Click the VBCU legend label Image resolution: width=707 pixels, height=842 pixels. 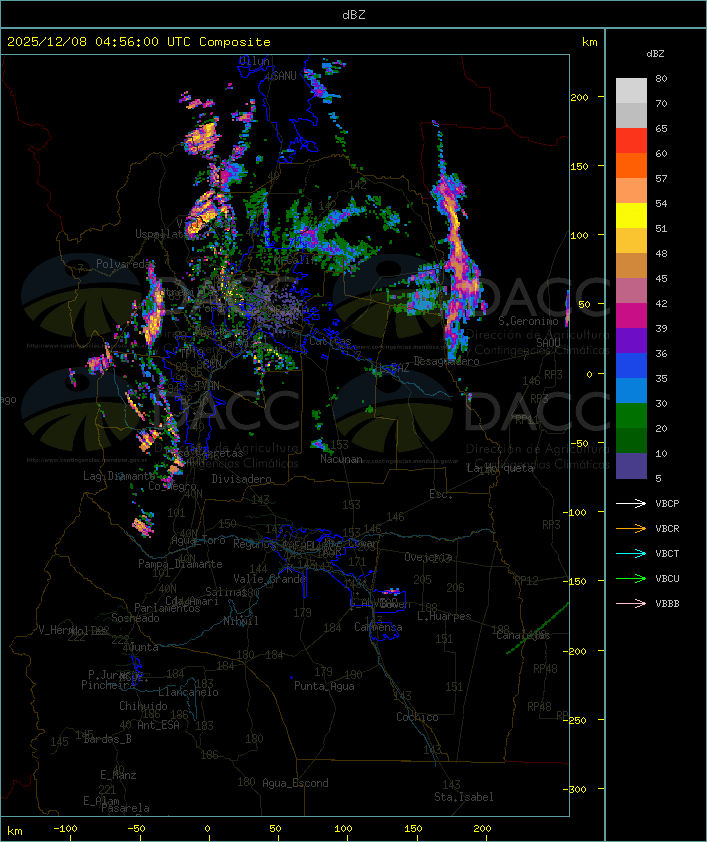tap(667, 578)
